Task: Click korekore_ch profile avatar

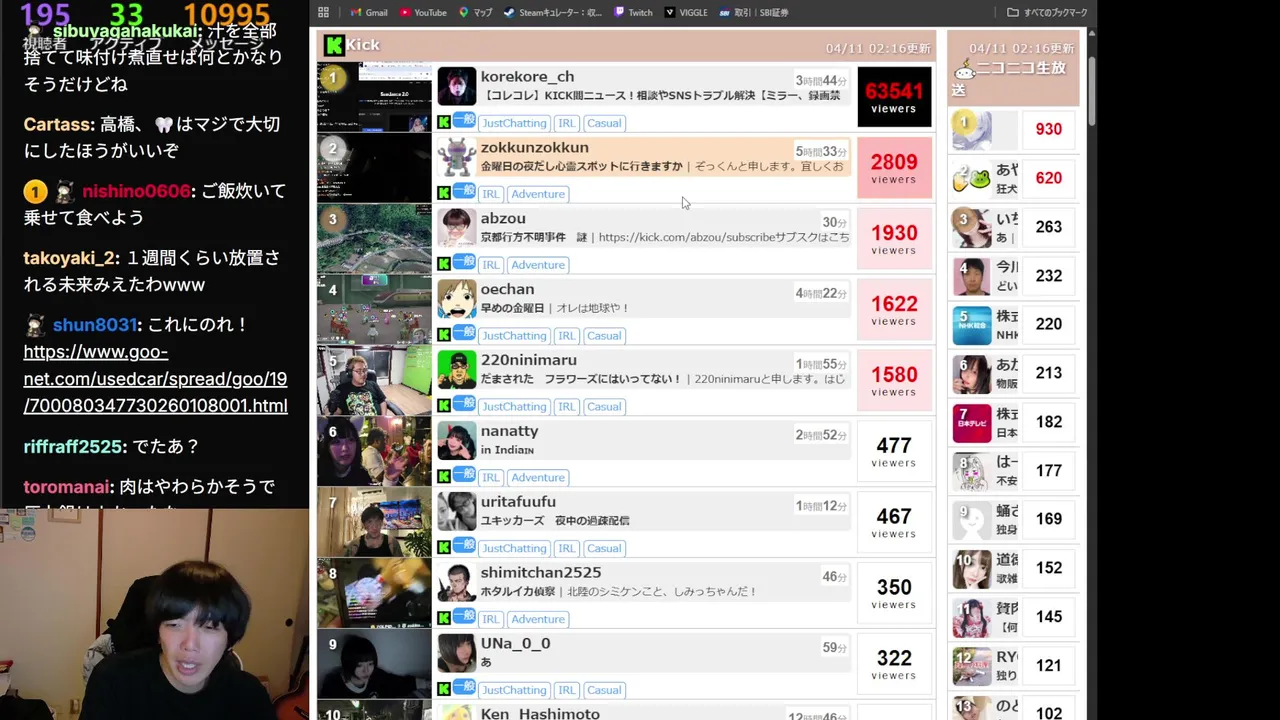Action: [x=457, y=87]
